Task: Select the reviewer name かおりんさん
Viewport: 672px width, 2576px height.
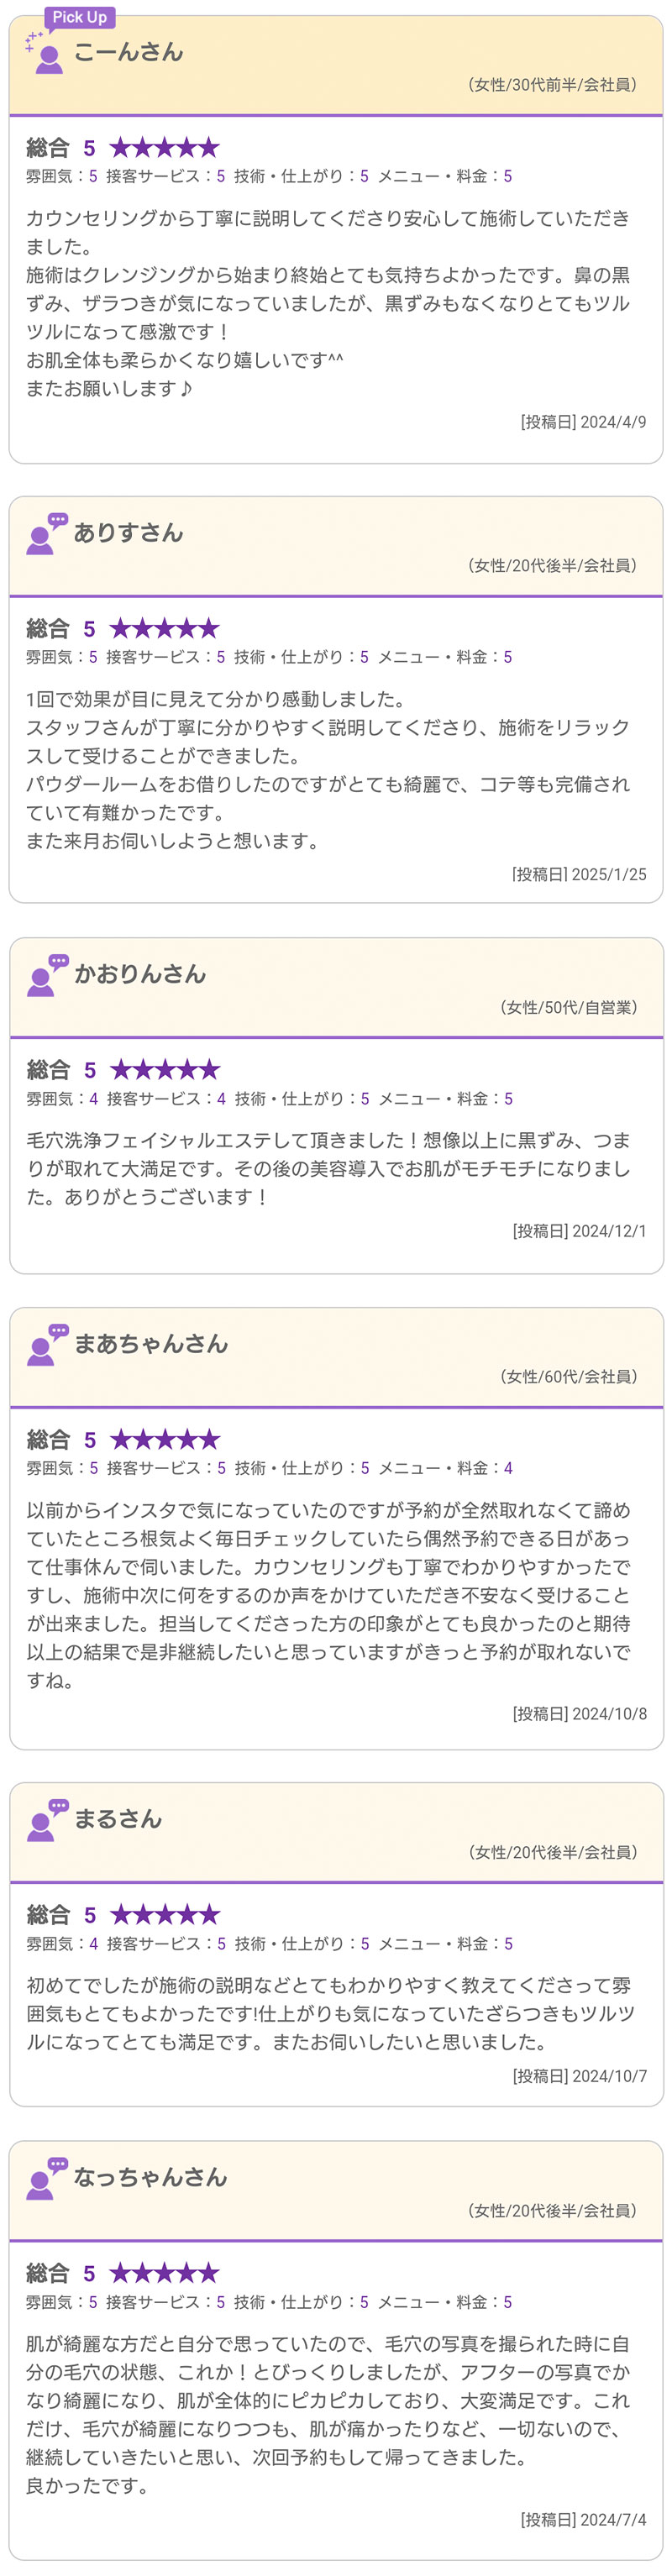Action: point(139,974)
